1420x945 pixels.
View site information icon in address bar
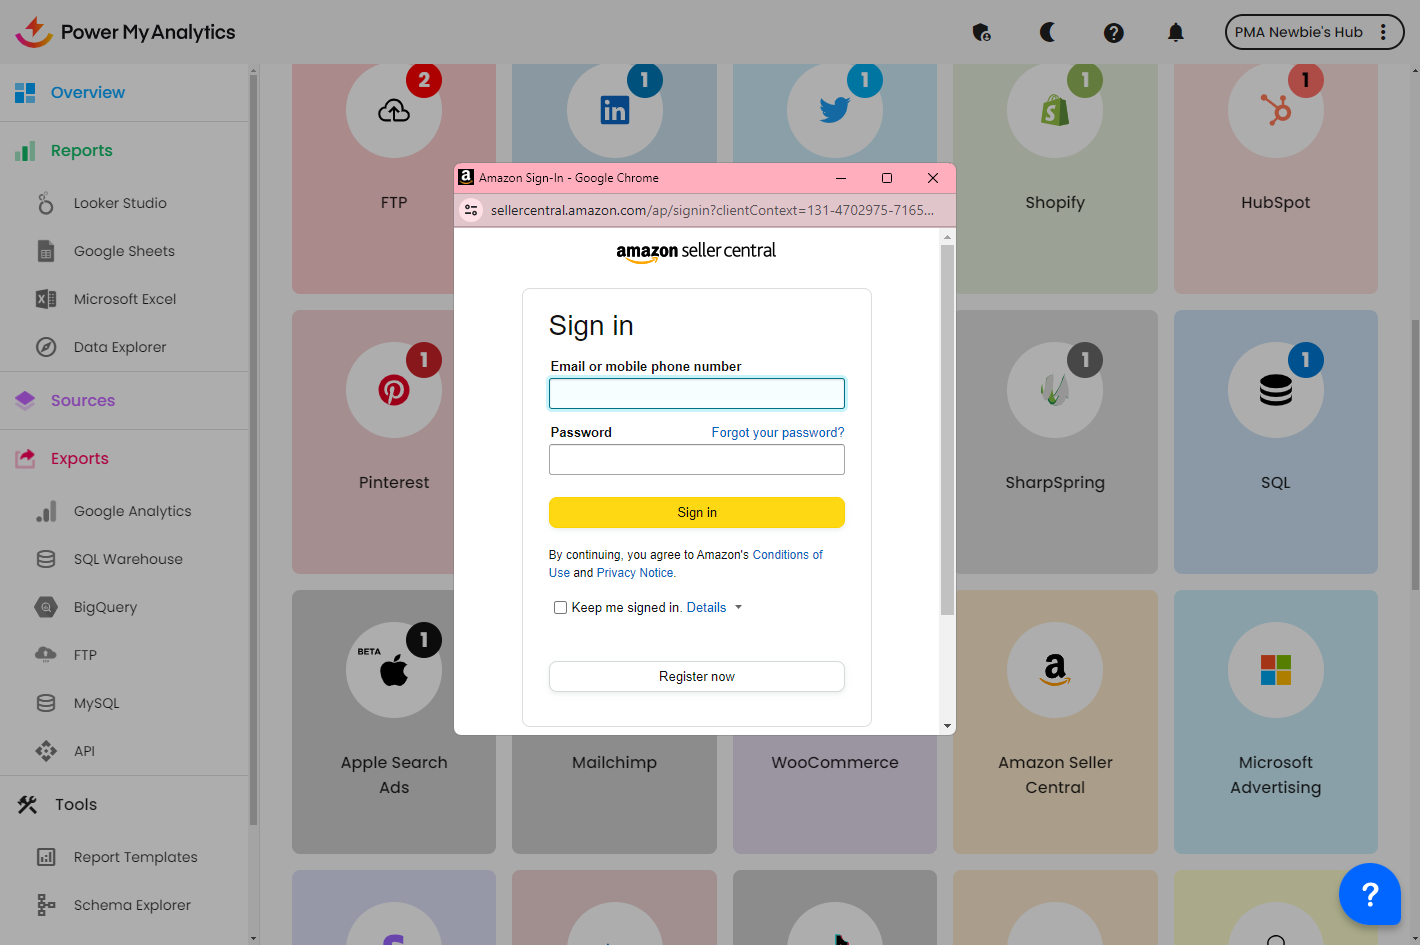tap(471, 210)
